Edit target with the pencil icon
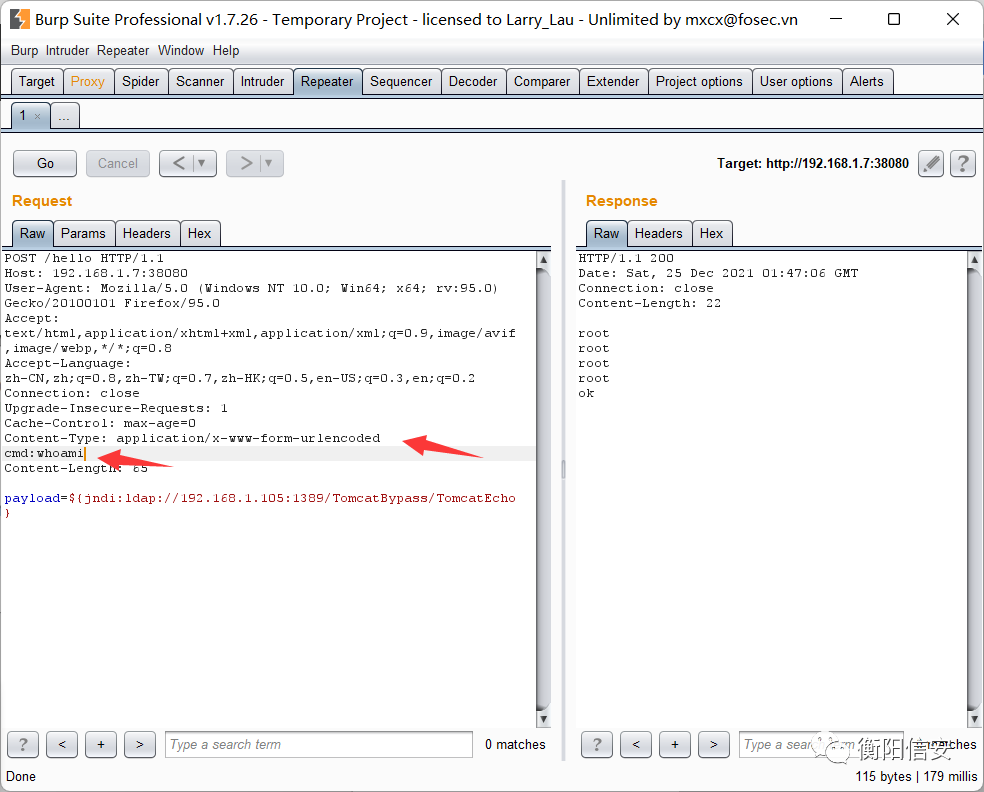Image resolution: width=984 pixels, height=792 pixels. pos(931,164)
